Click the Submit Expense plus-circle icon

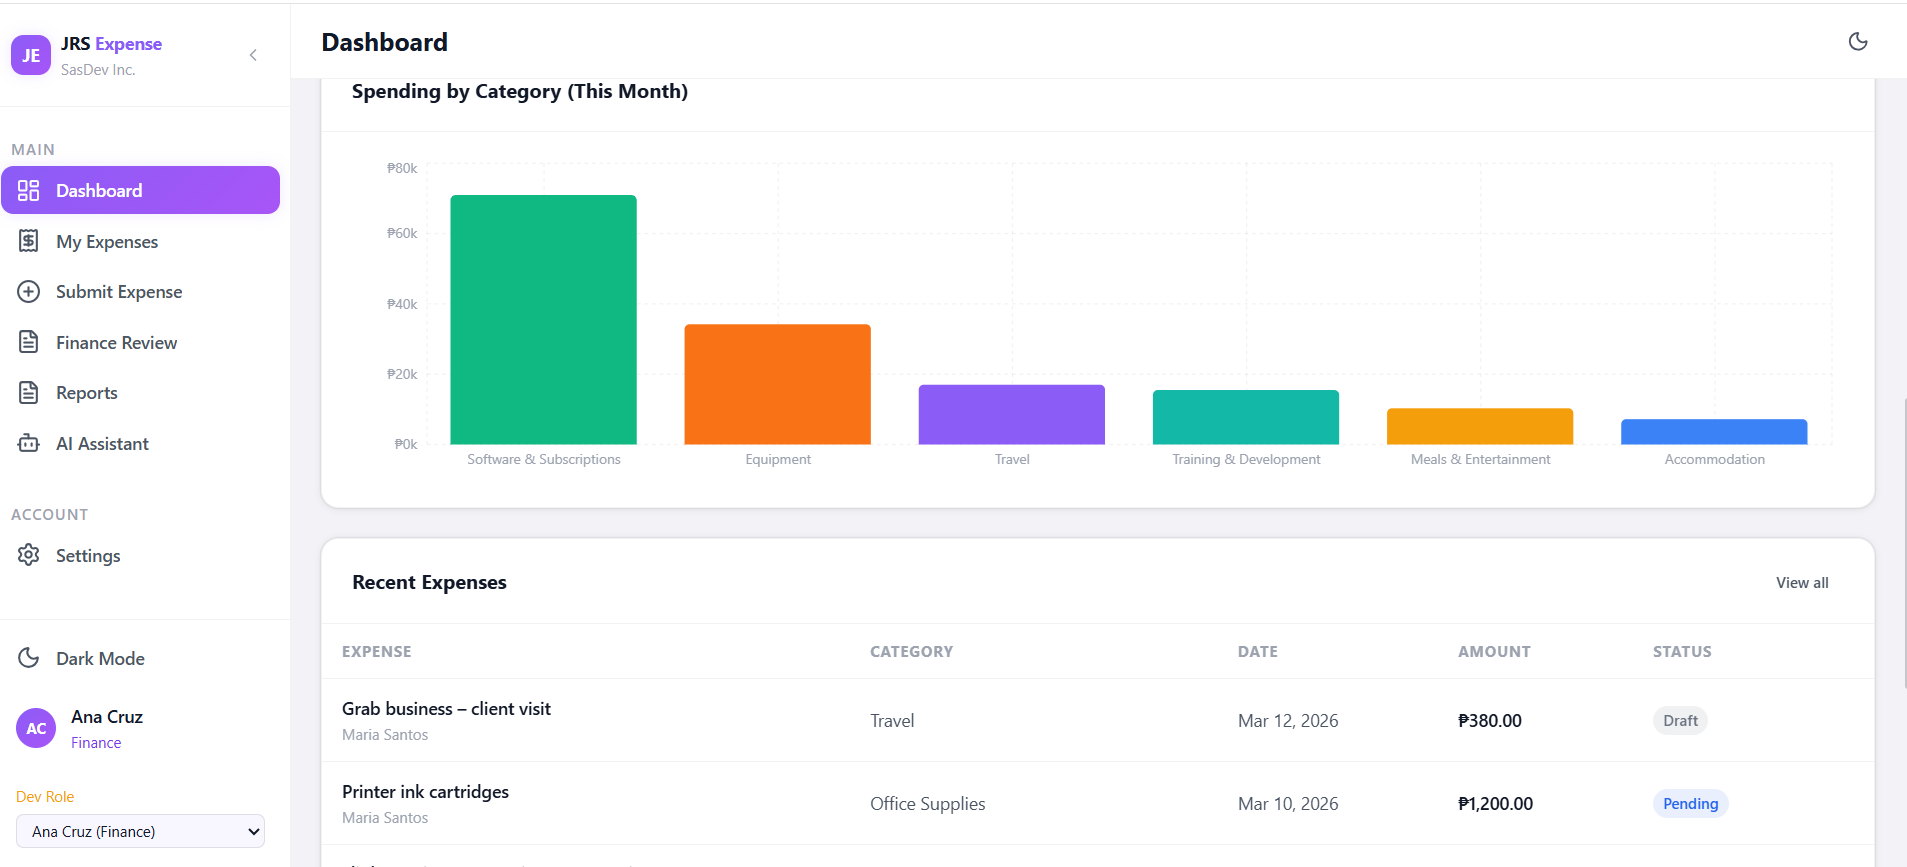click(29, 291)
